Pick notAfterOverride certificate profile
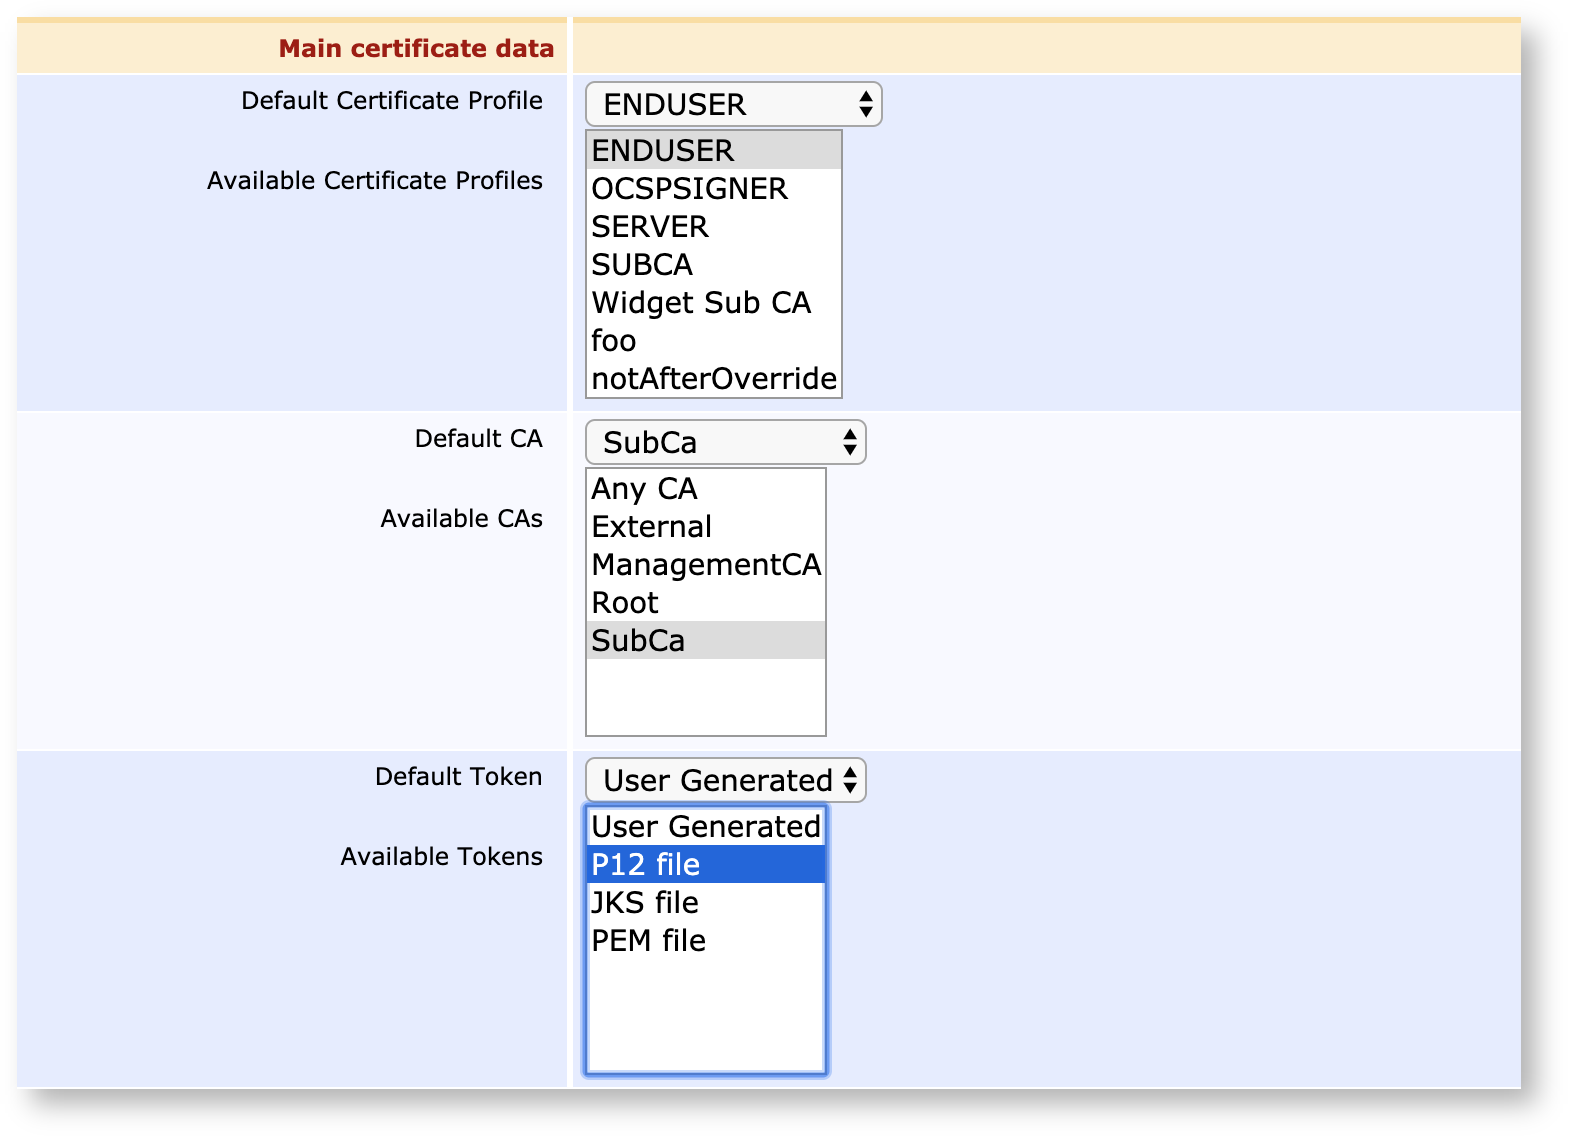Image resolution: width=1569 pixels, height=1137 pixels. 713,378
